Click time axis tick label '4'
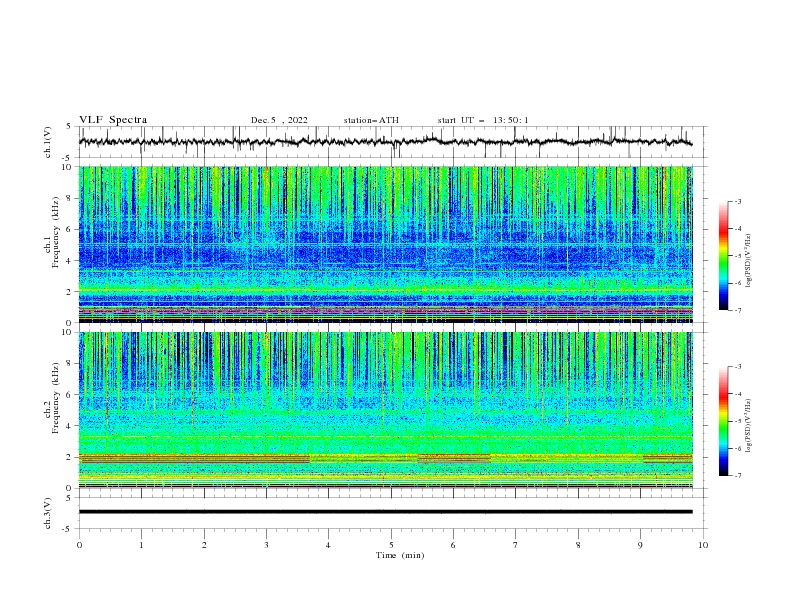The image size is (792, 612). (328, 545)
